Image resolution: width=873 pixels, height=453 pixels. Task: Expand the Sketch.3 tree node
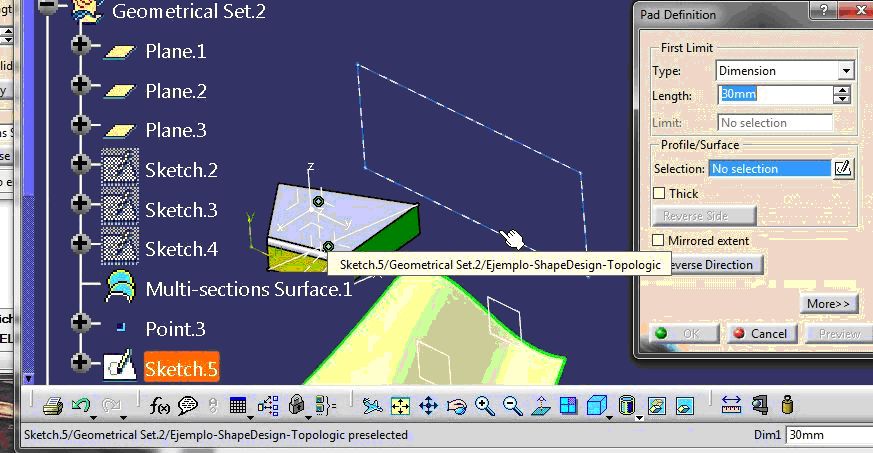point(81,209)
